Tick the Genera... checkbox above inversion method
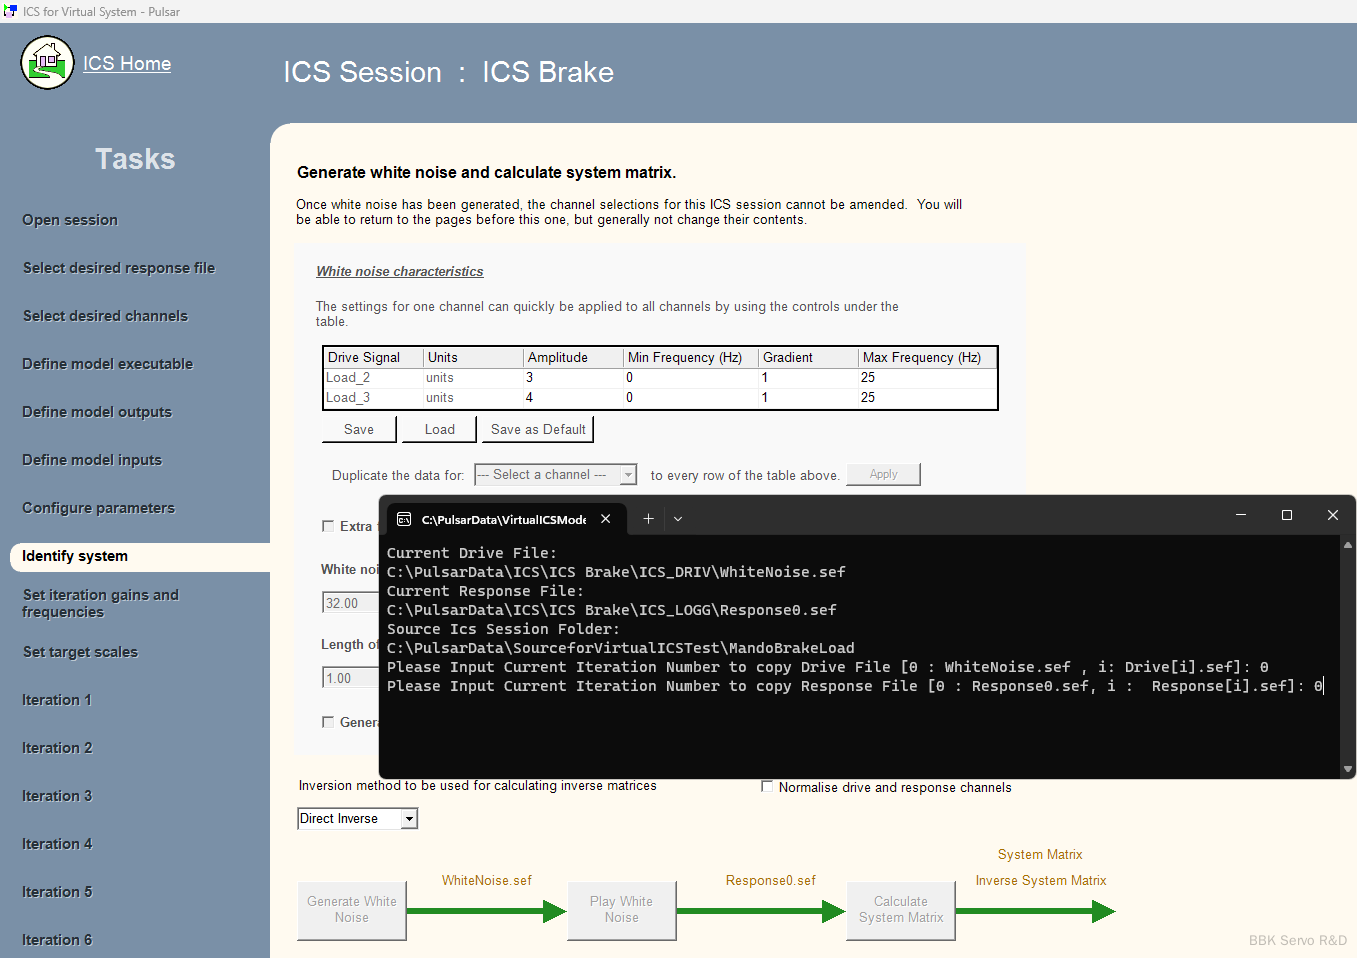Viewport: 1357px width, 958px height. point(328,722)
